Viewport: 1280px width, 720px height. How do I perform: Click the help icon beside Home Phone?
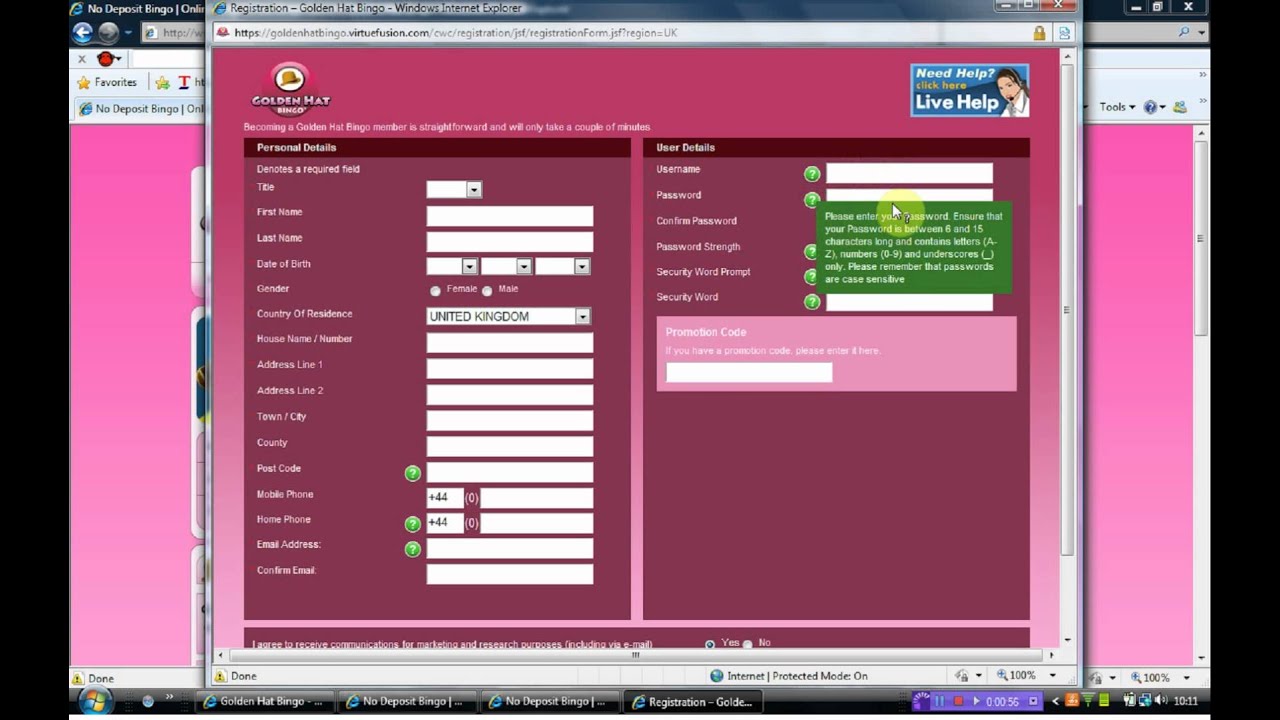coord(412,524)
